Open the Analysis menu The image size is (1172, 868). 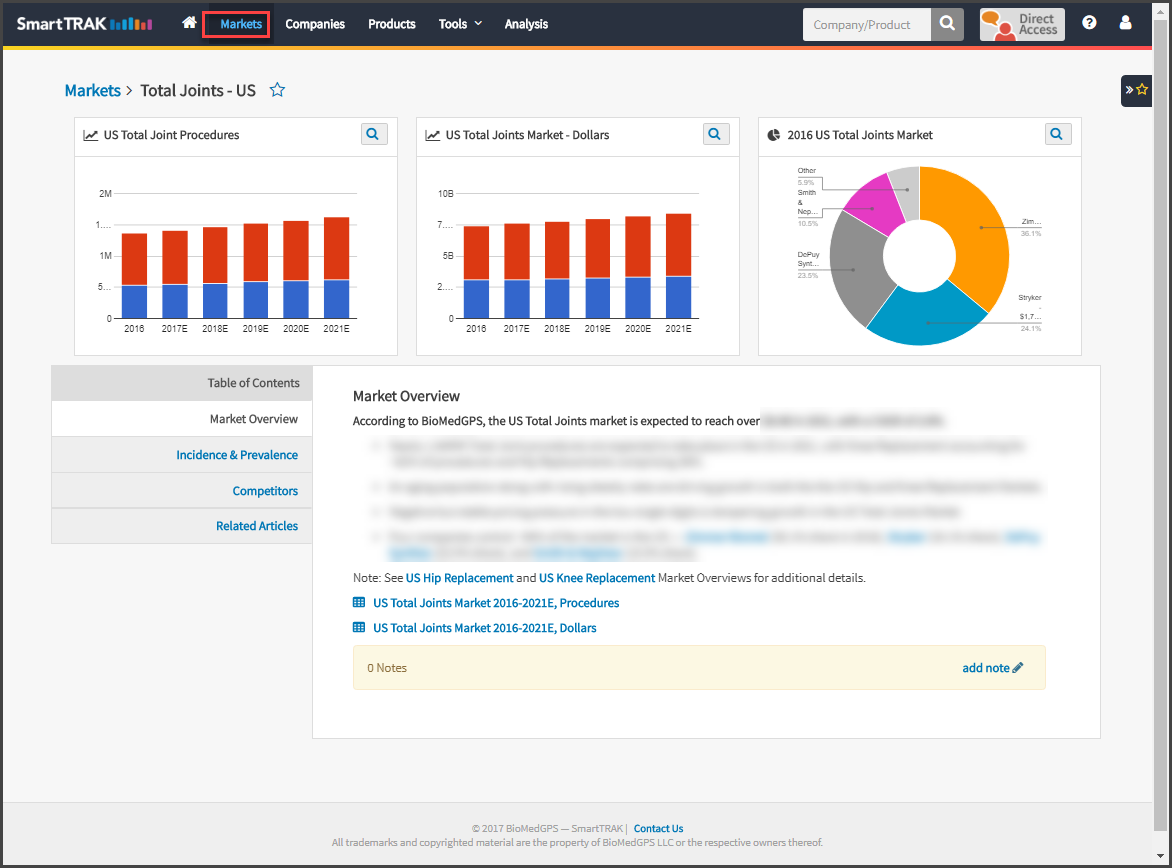click(526, 24)
